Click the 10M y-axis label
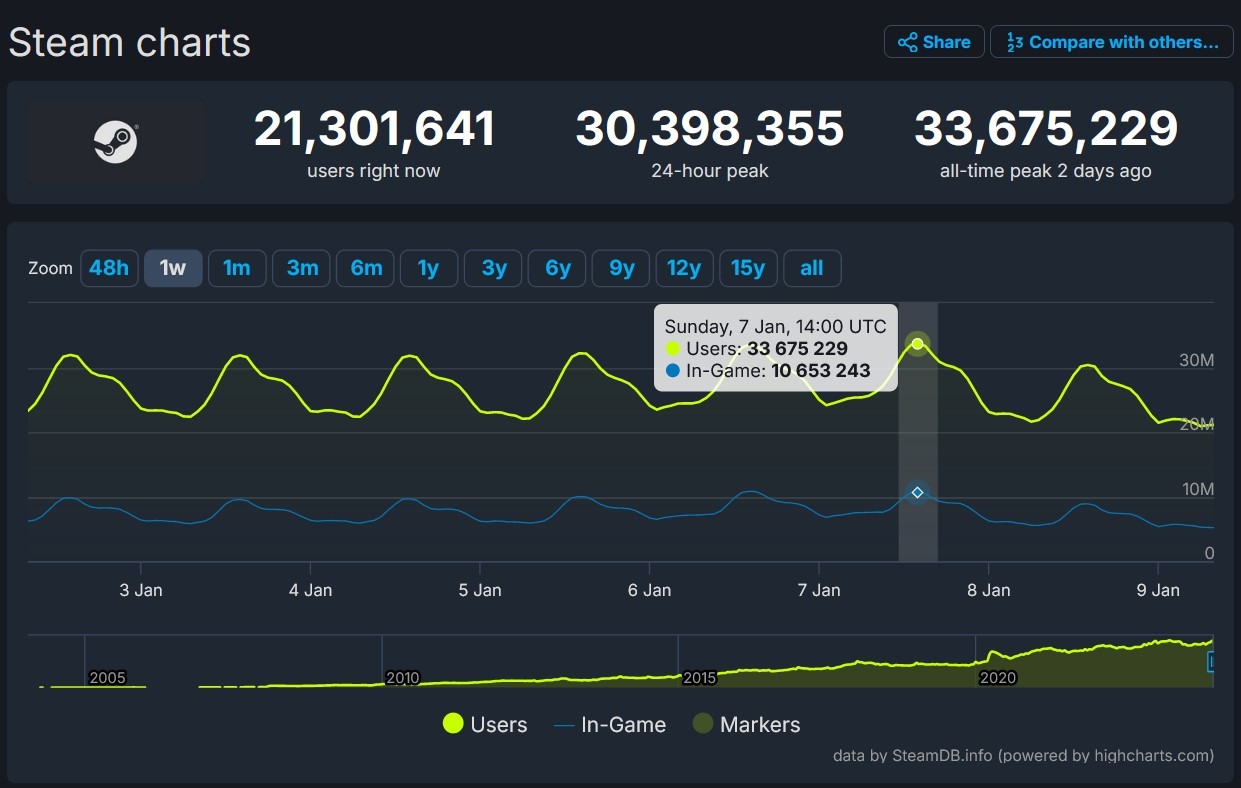Screen dimensions: 1241x788 pos(1196,489)
